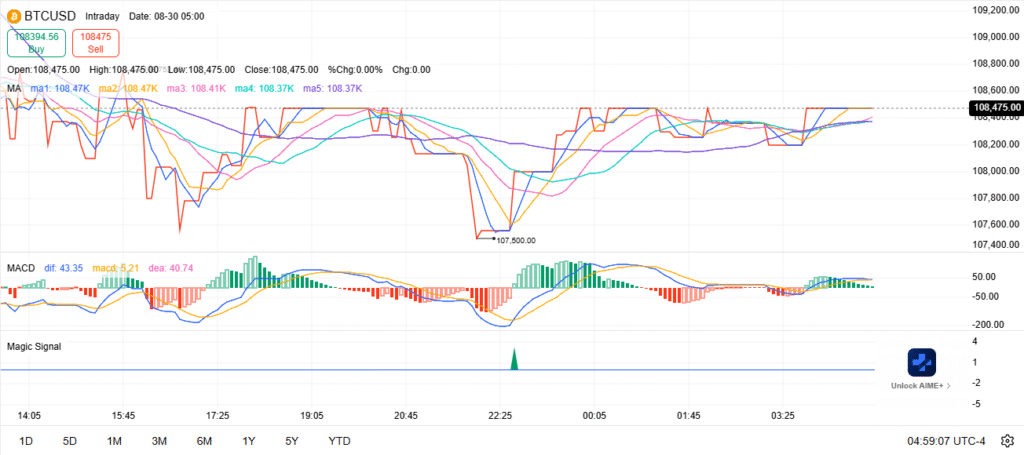The width and height of the screenshot is (1024, 455).
Task: Switch chart to the 3M range
Action: [x=159, y=441]
